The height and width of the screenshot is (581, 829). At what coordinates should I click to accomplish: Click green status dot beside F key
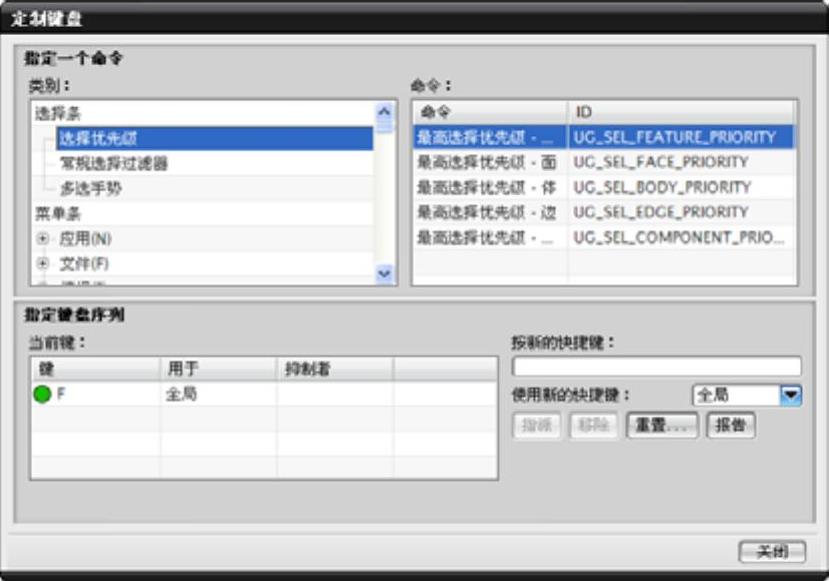[x=42, y=394]
